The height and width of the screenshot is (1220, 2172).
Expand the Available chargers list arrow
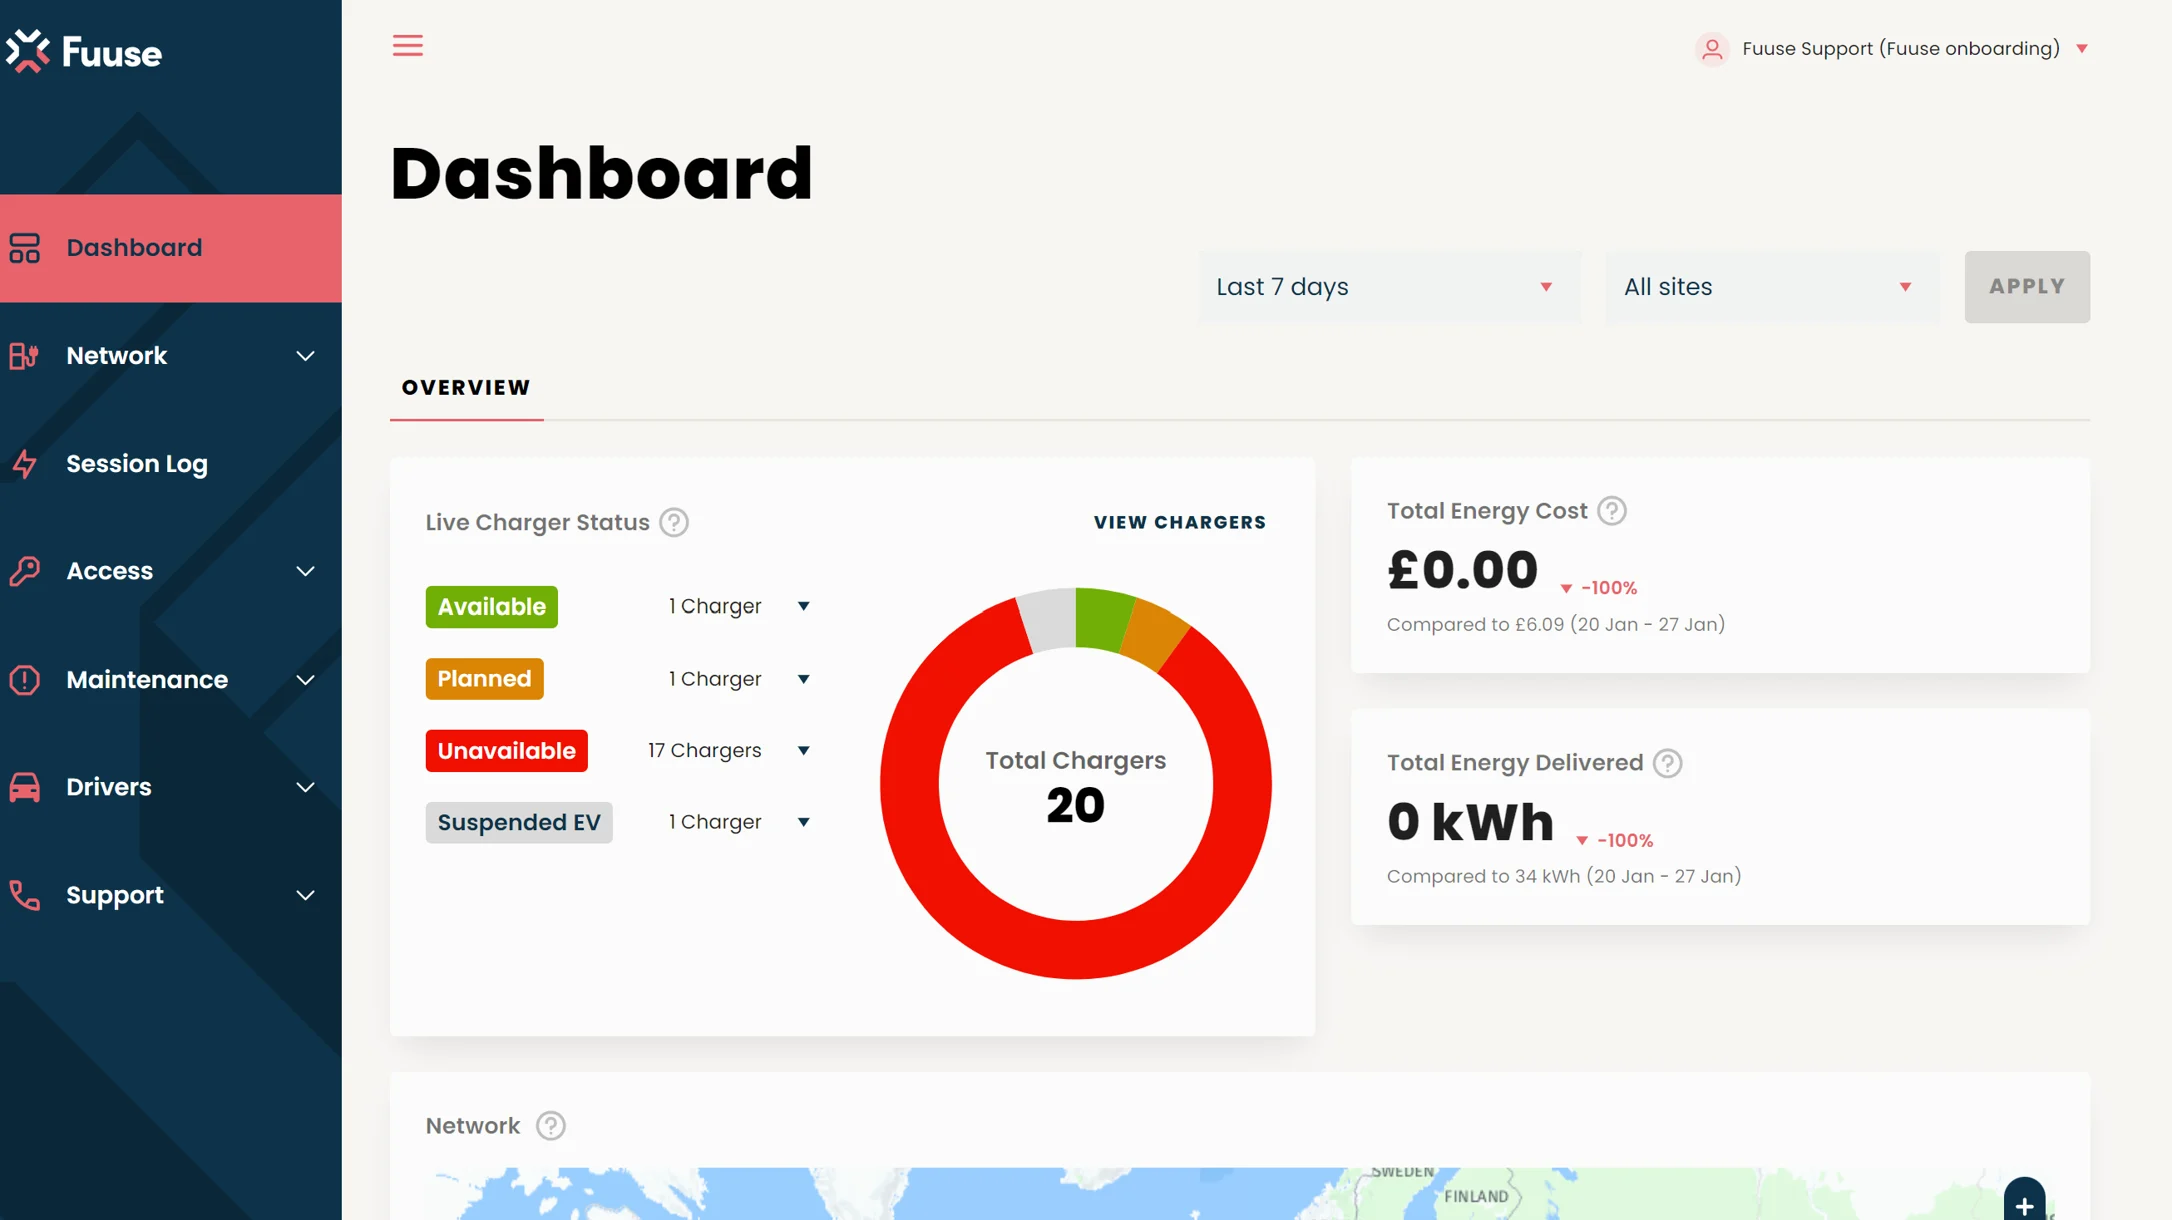(803, 607)
